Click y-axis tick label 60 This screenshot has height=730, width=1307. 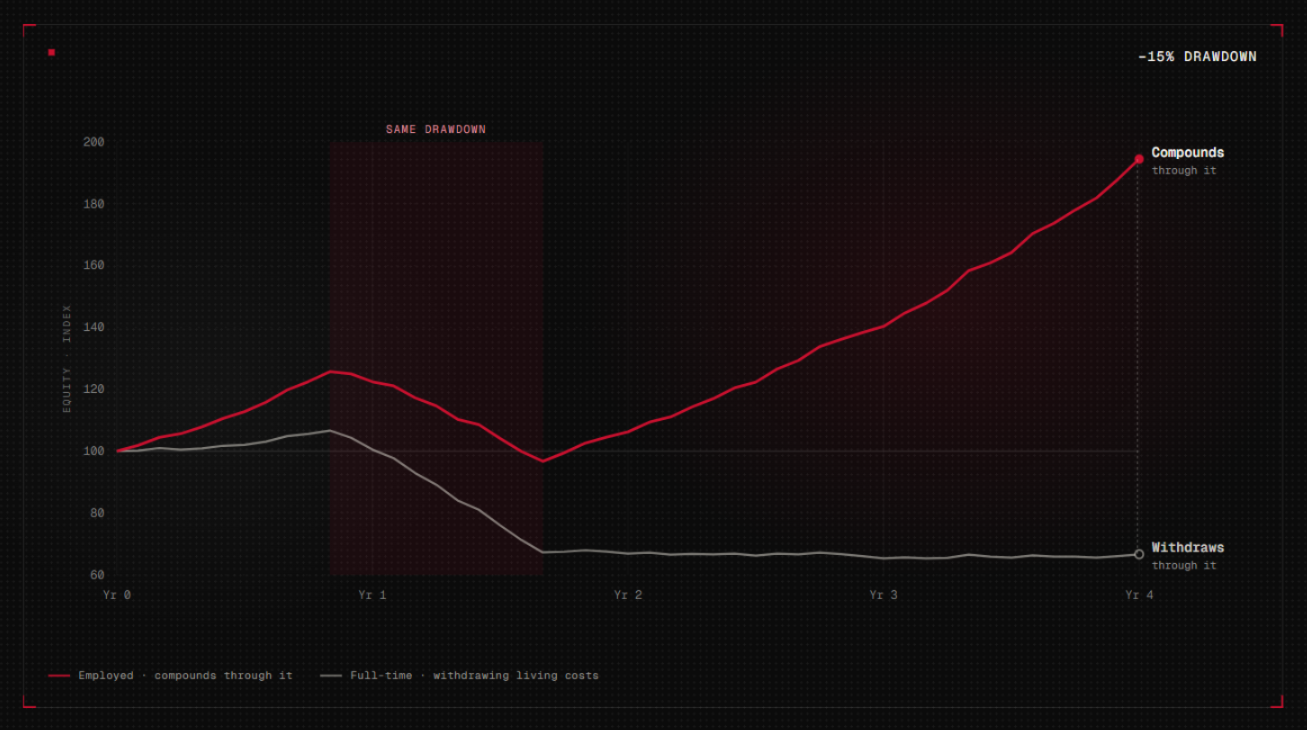pyautogui.click(x=97, y=575)
